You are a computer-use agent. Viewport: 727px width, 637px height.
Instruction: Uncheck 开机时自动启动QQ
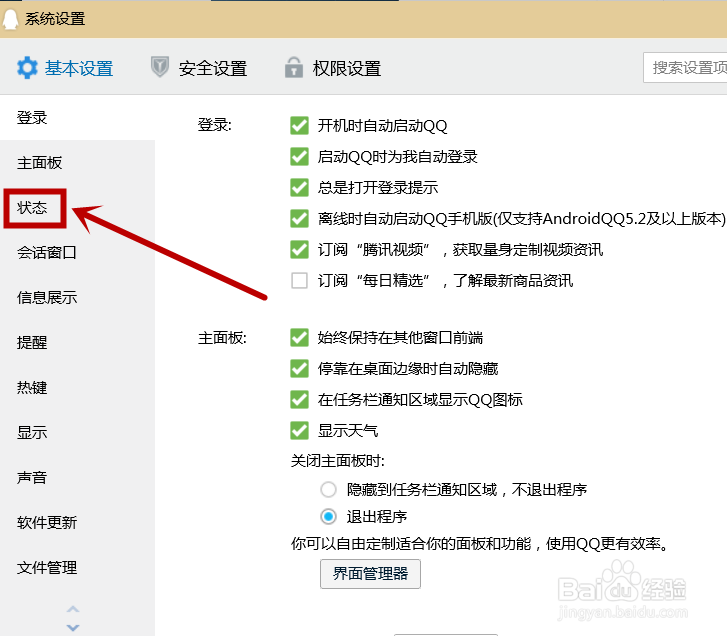pyautogui.click(x=299, y=126)
